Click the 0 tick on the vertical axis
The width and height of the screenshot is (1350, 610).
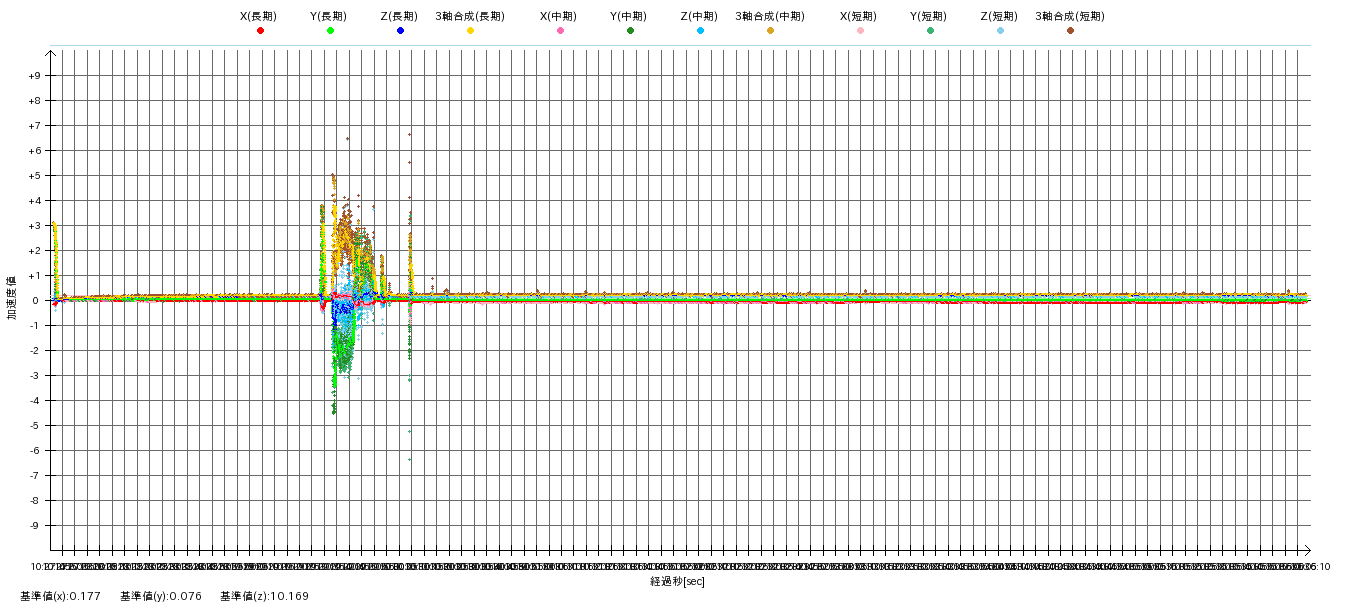coord(37,301)
